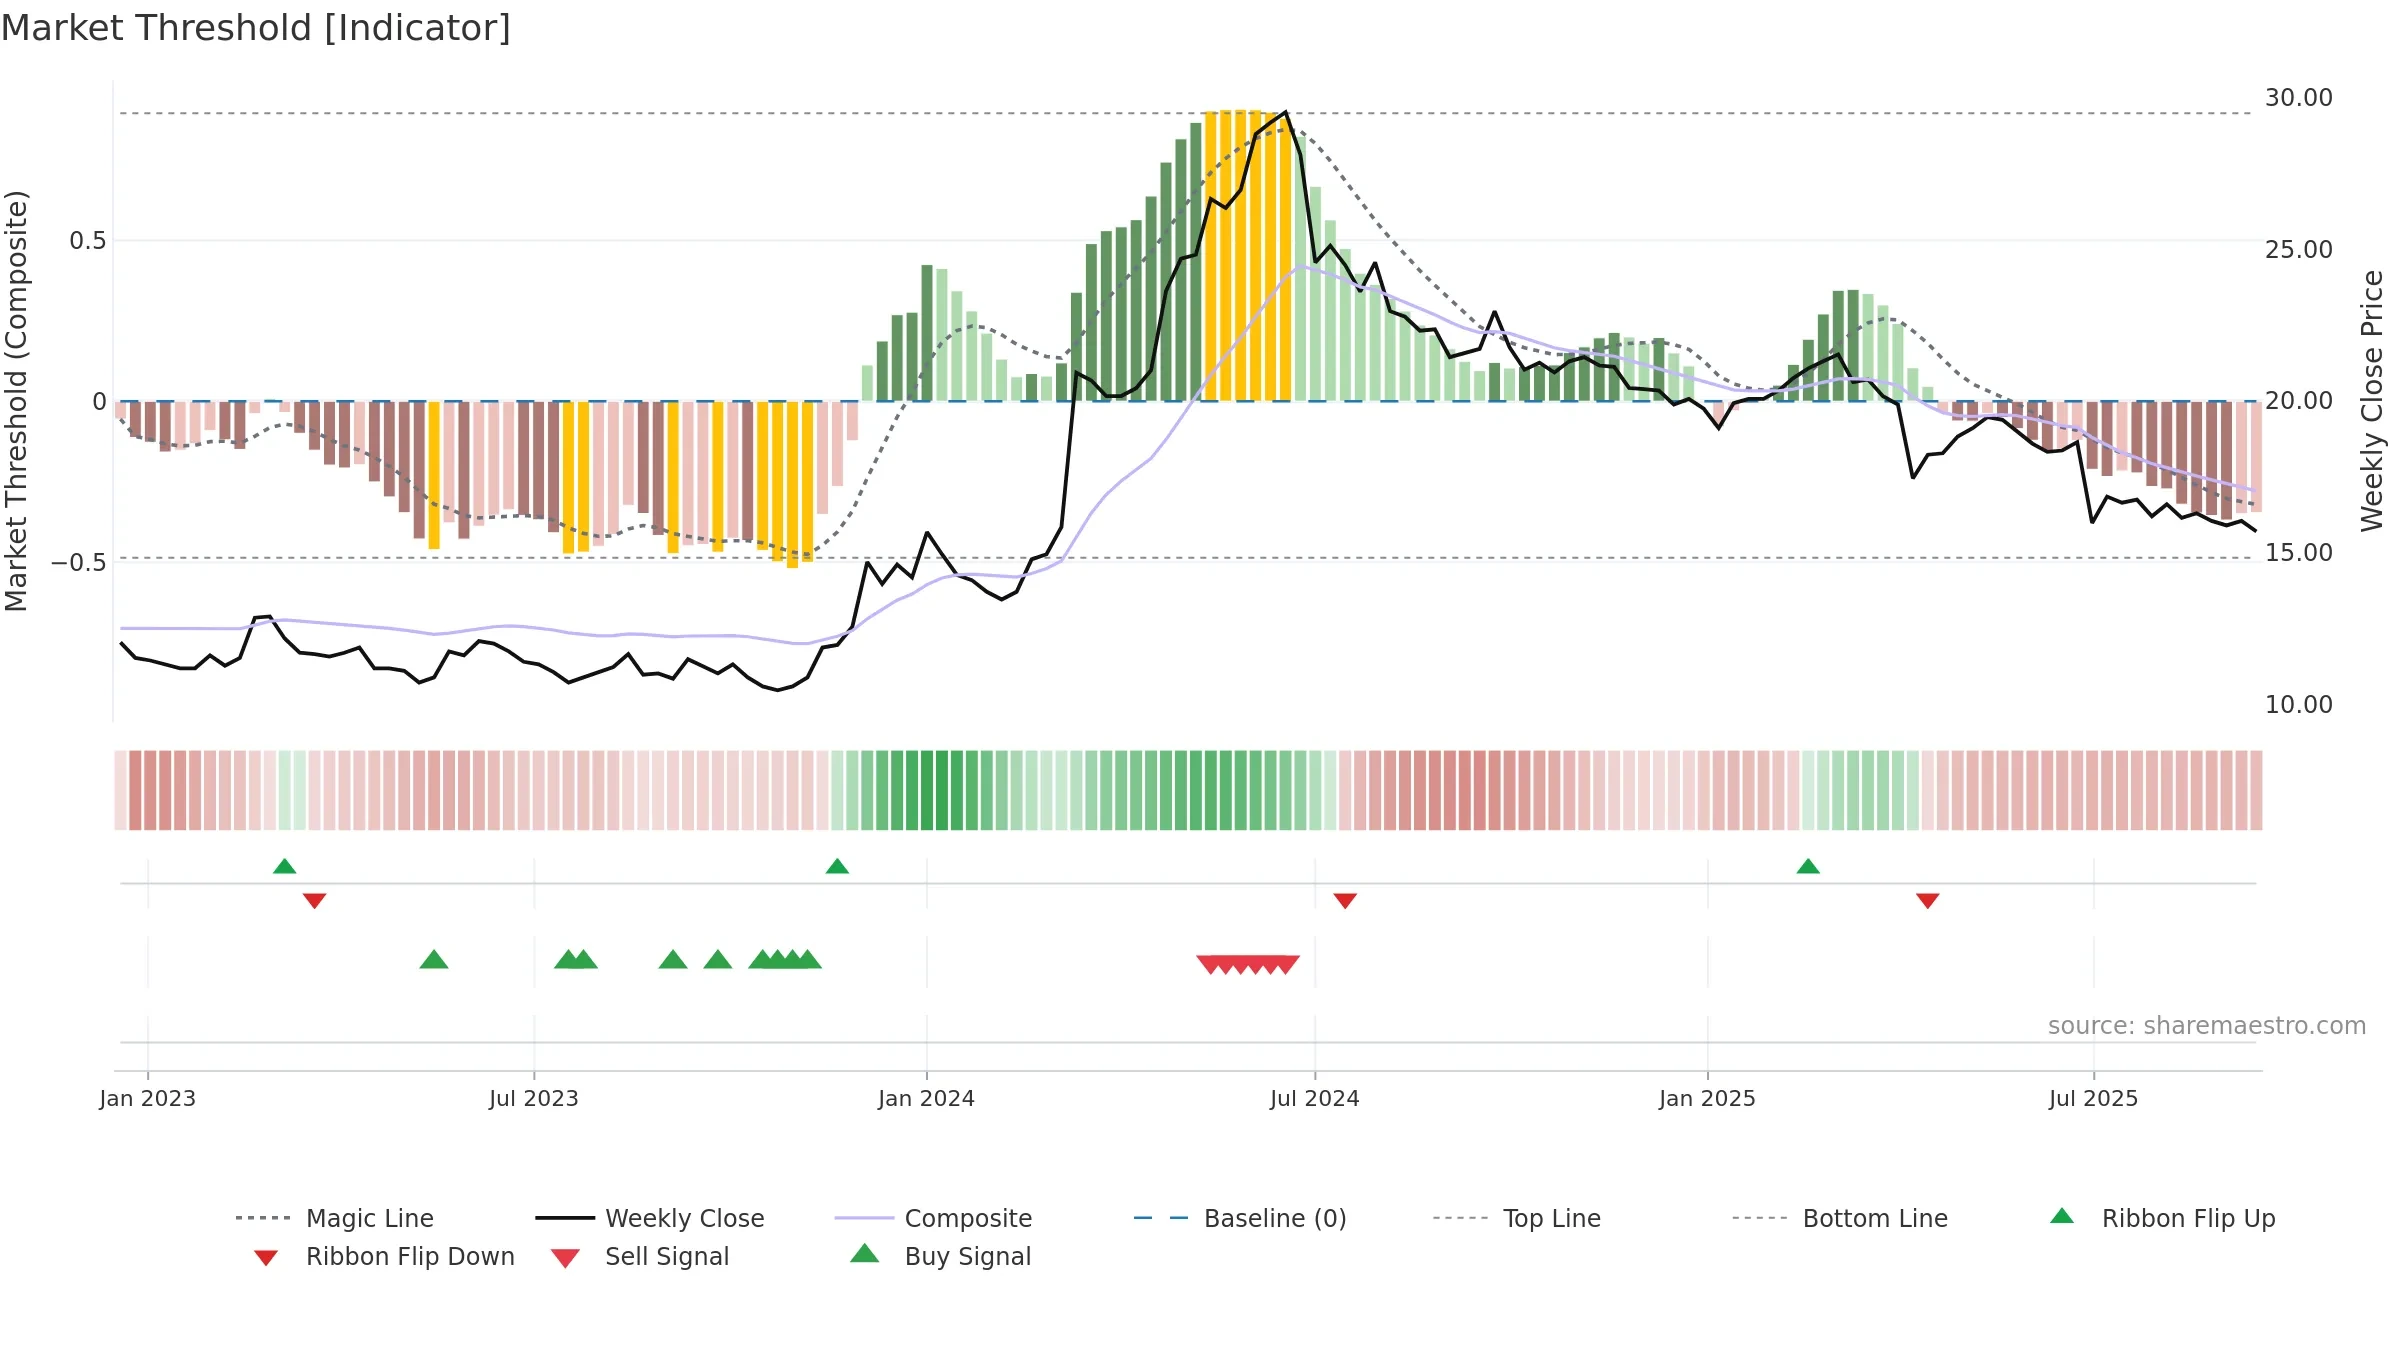This screenshot has width=2400, height=1350.
Task: Click the 30.00 price axis label
Action: [2299, 98]
